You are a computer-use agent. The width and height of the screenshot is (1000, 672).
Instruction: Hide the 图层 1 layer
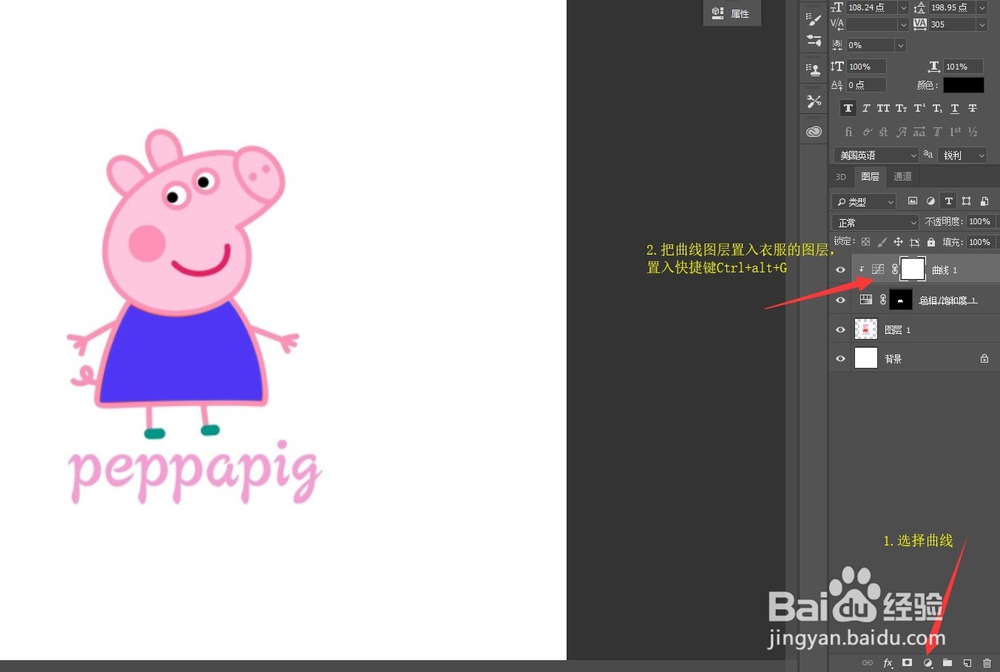click(x=841, y=330)
